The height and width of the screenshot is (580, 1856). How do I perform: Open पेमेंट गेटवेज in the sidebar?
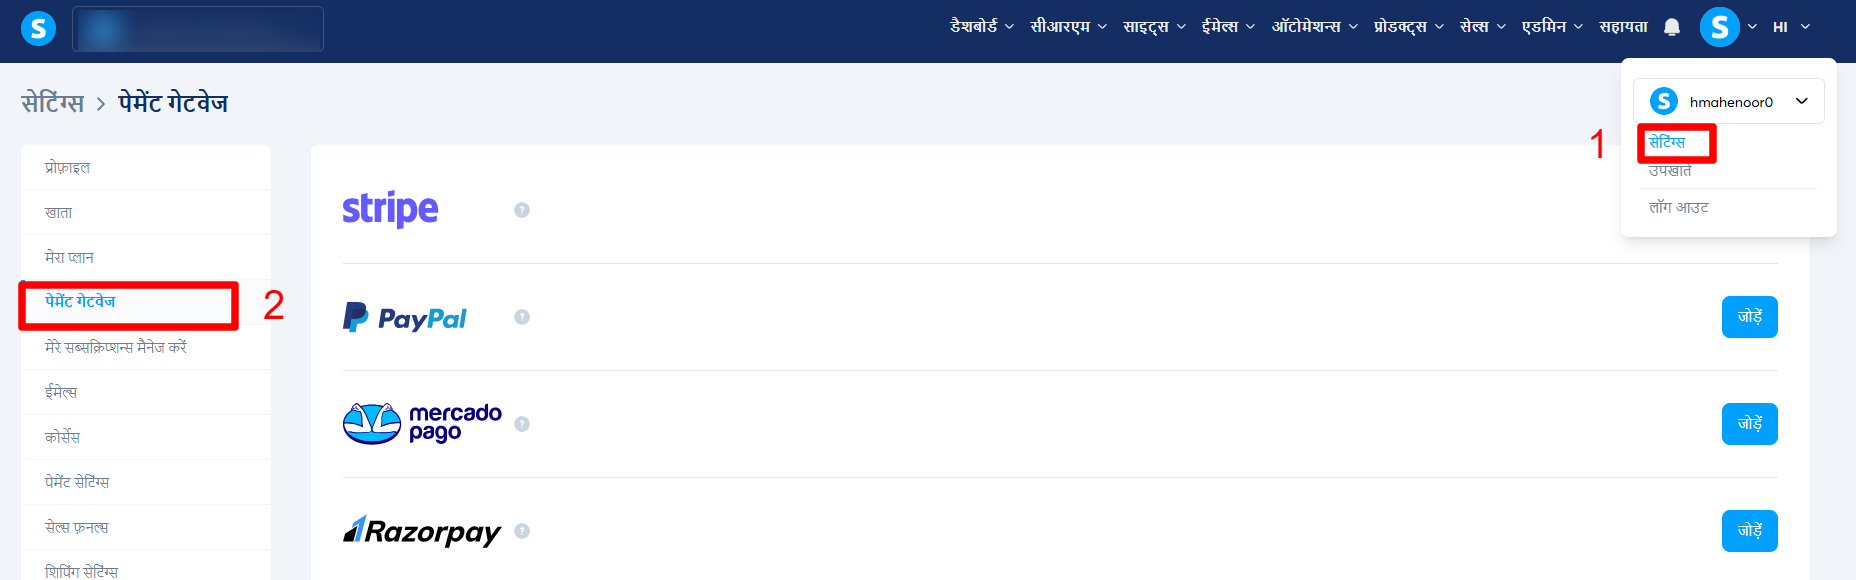point(146,302)
